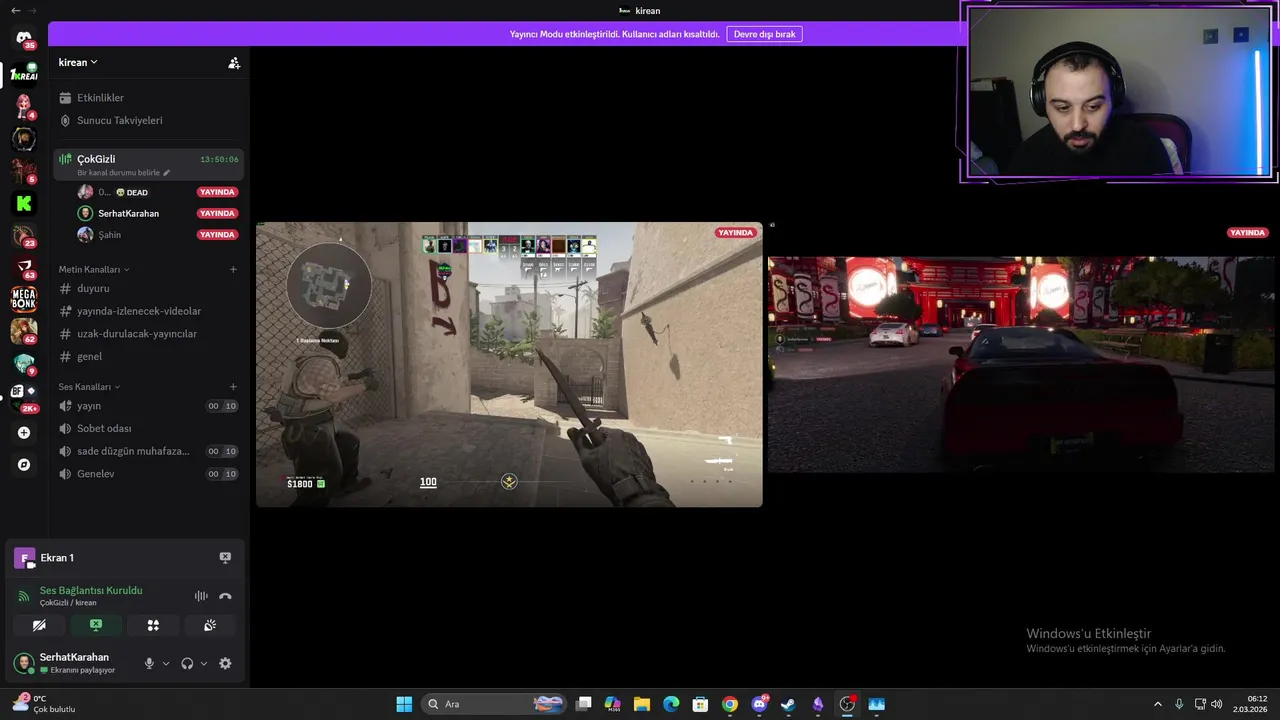Viewport: 1280px width, 720px height.
Task: Open taskbar volume control
Action: click(1216, 704)
